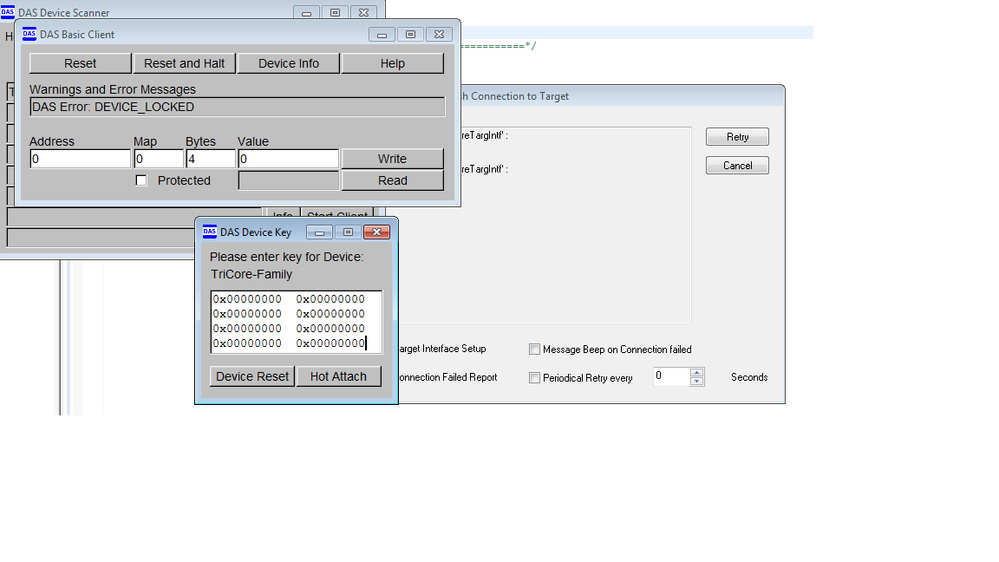999x562 pixels.
Task: Click the DAS logo icon of Device Scanner window
Action: click(x=8, y=12)
